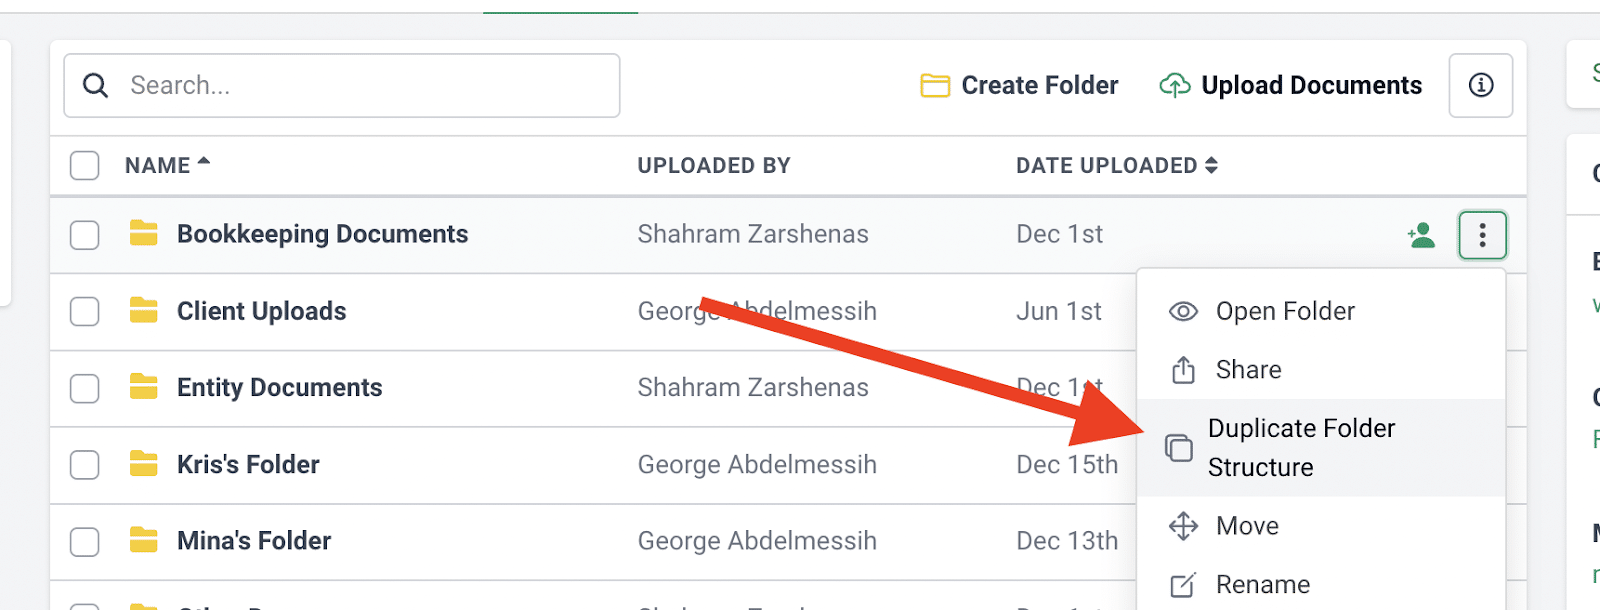Open the three-dot menu on Bookkeeping Documents
The image size is (1600, 610).
coord(1482,235)
